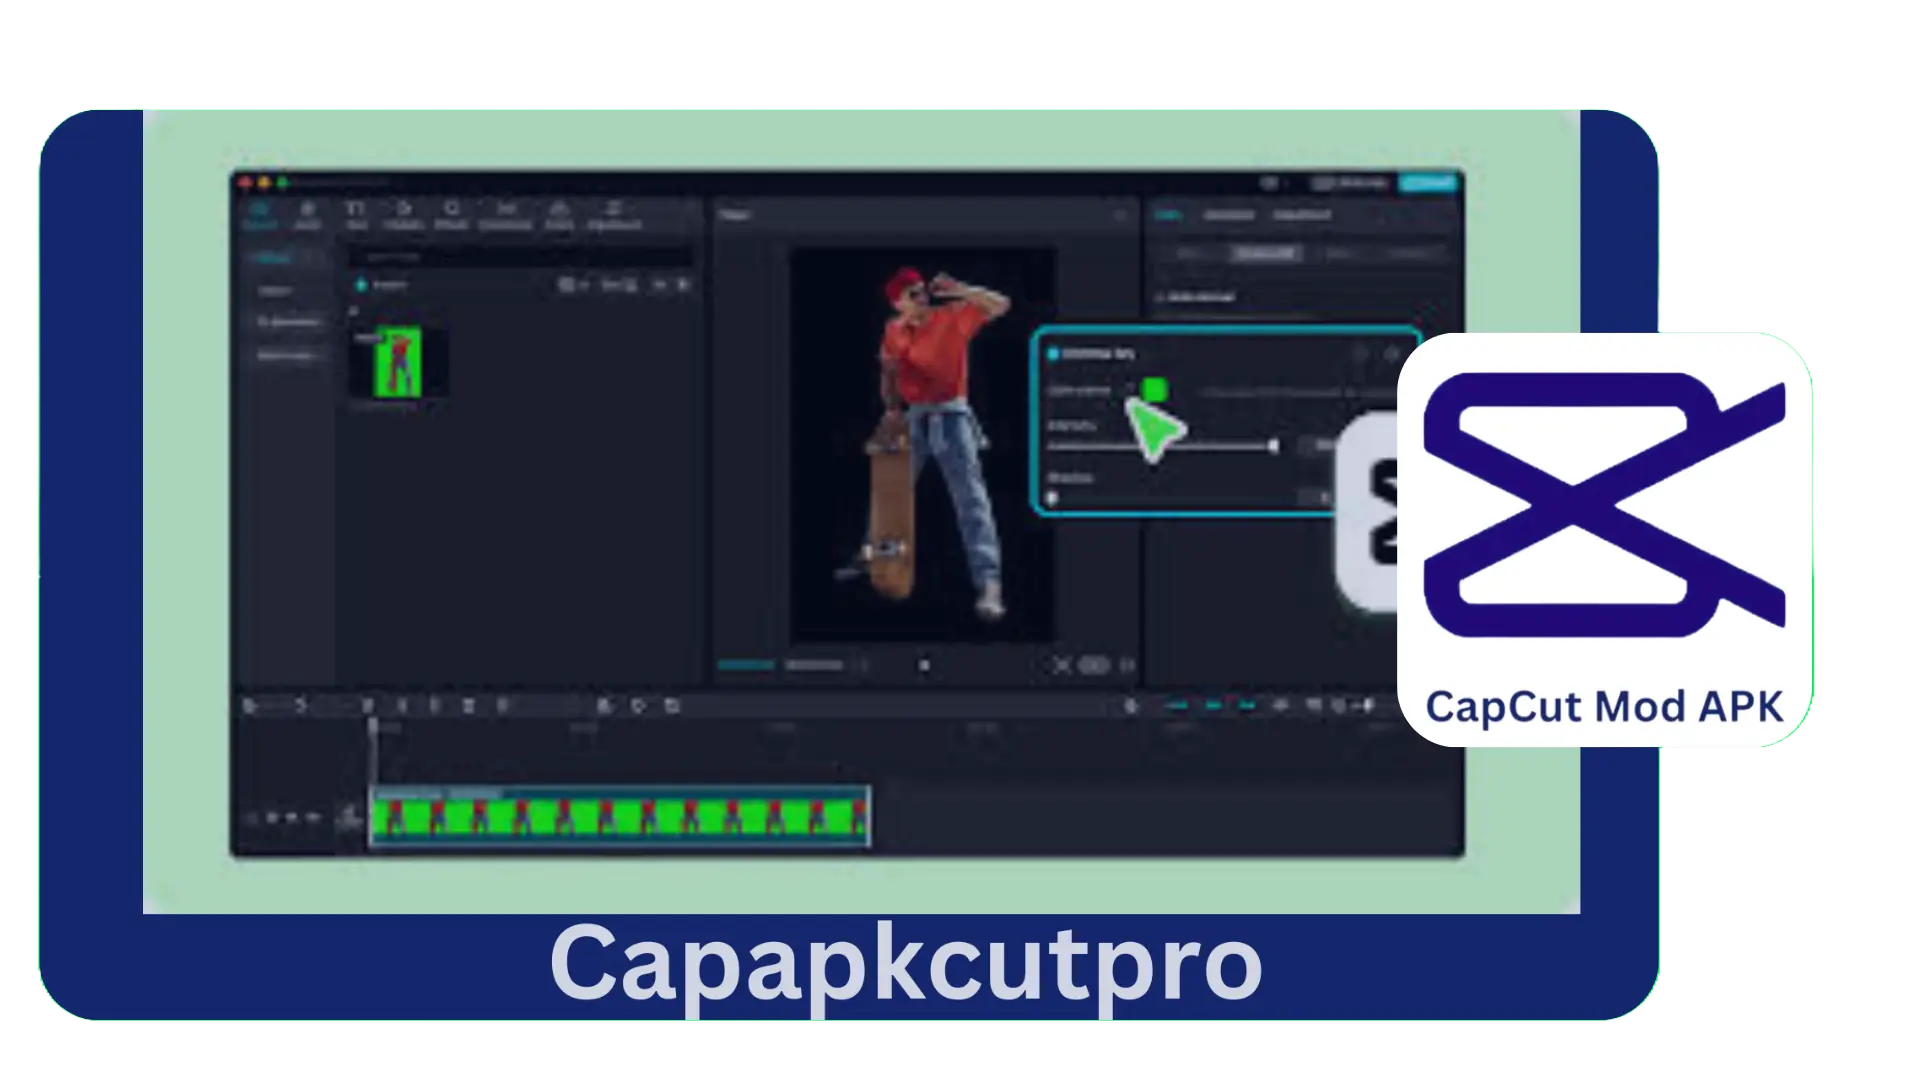The image size is (1920, 1080).
Task: Select the green-screen skater media thumbnail
Action: click(x=397, y=362)
